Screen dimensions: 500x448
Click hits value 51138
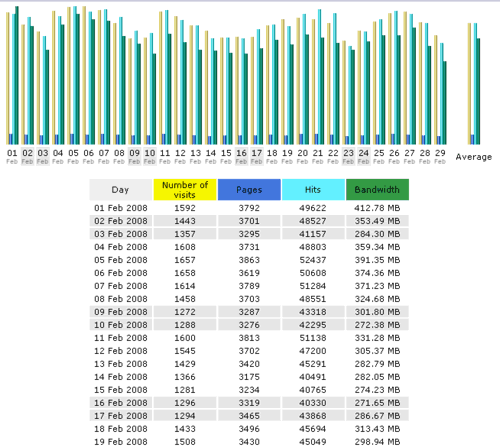313,338
